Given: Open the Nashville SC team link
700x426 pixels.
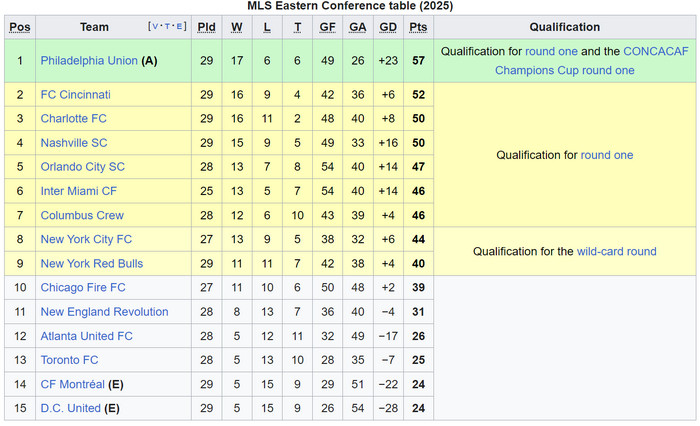Looking at the screenshot, I should 74,142.
